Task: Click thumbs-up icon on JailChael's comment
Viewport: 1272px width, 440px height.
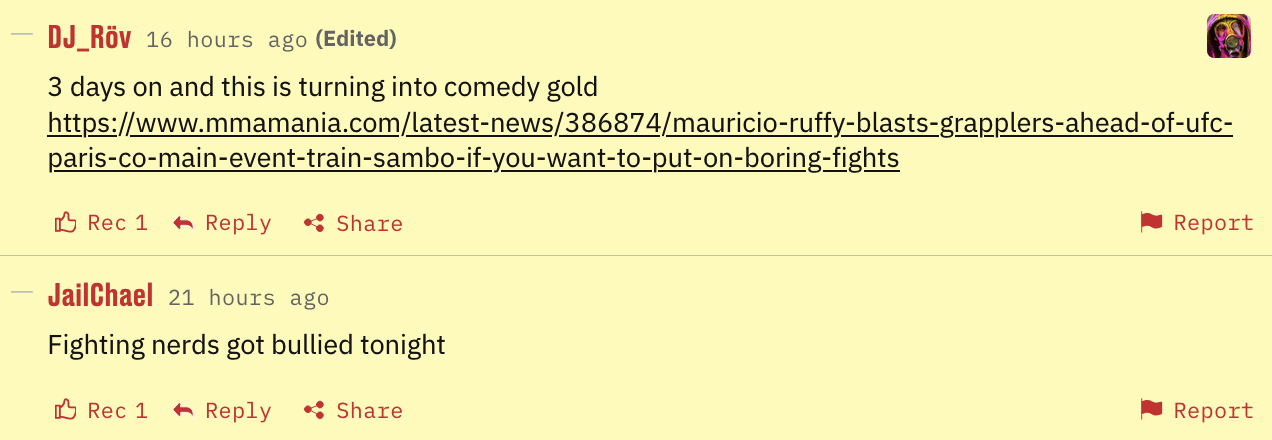Action: (x=66, y=410)
